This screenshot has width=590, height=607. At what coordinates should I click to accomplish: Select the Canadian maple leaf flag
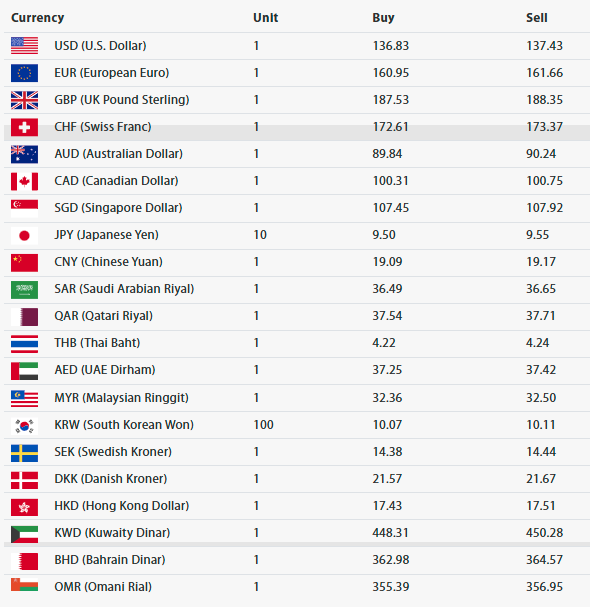[x=24, y=181]
